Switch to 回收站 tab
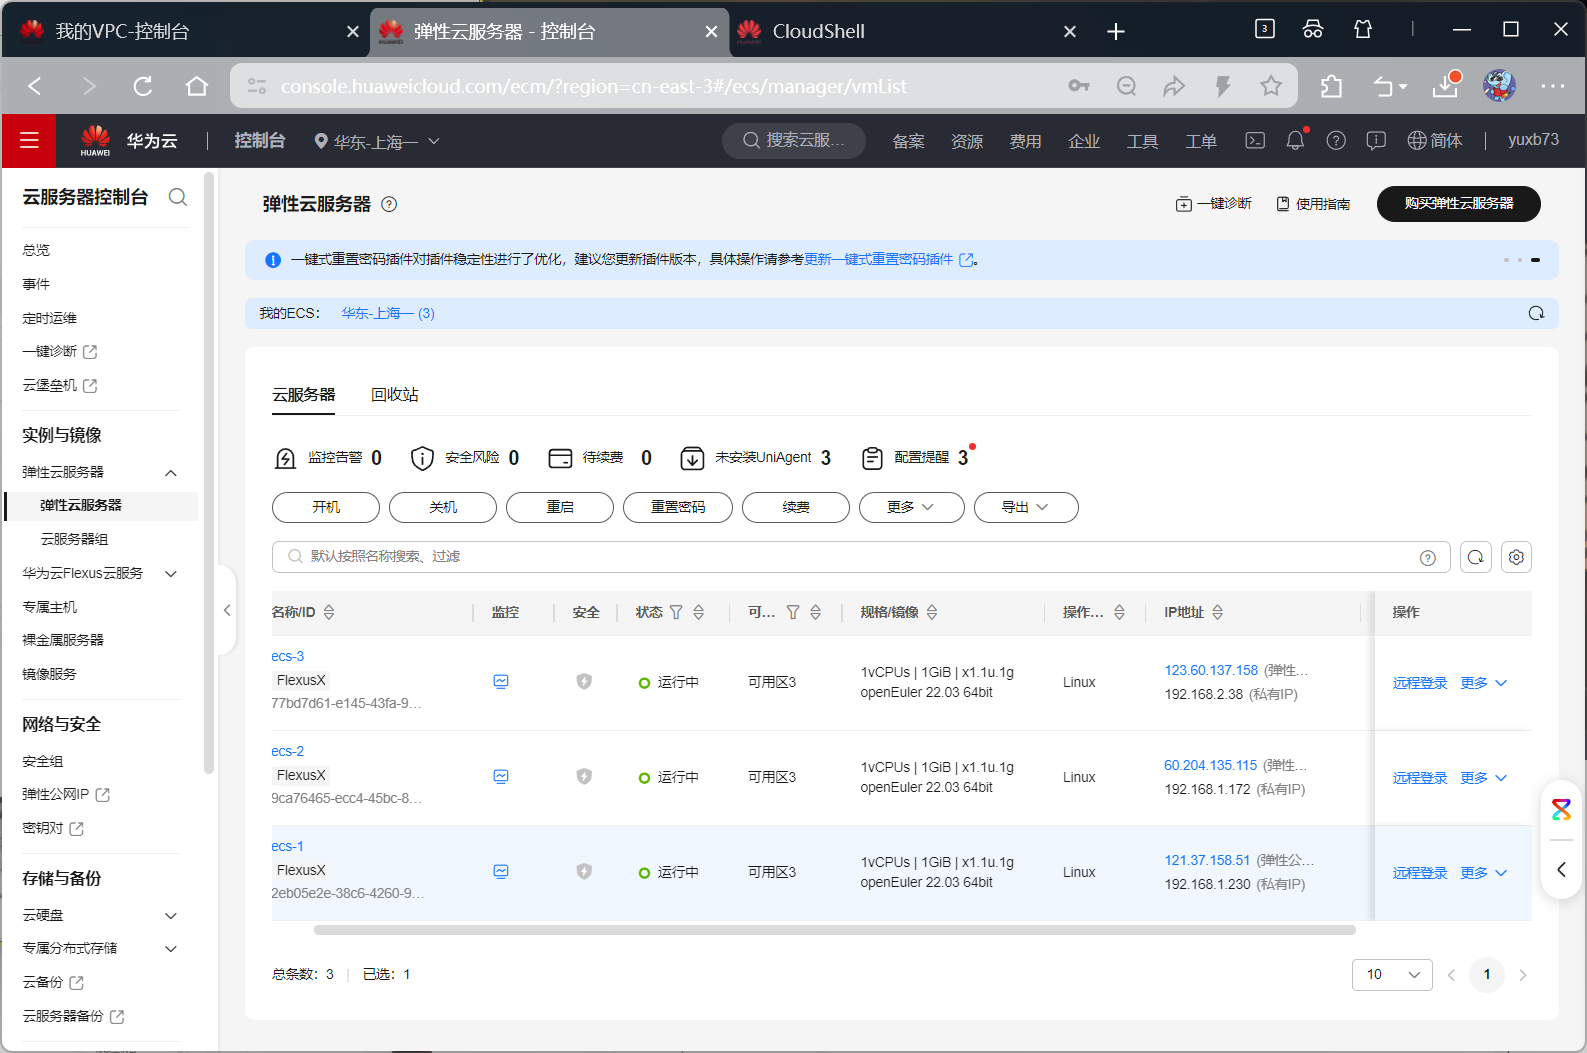Viewport: 1587px width, 1053px height. tap(395, 395)
